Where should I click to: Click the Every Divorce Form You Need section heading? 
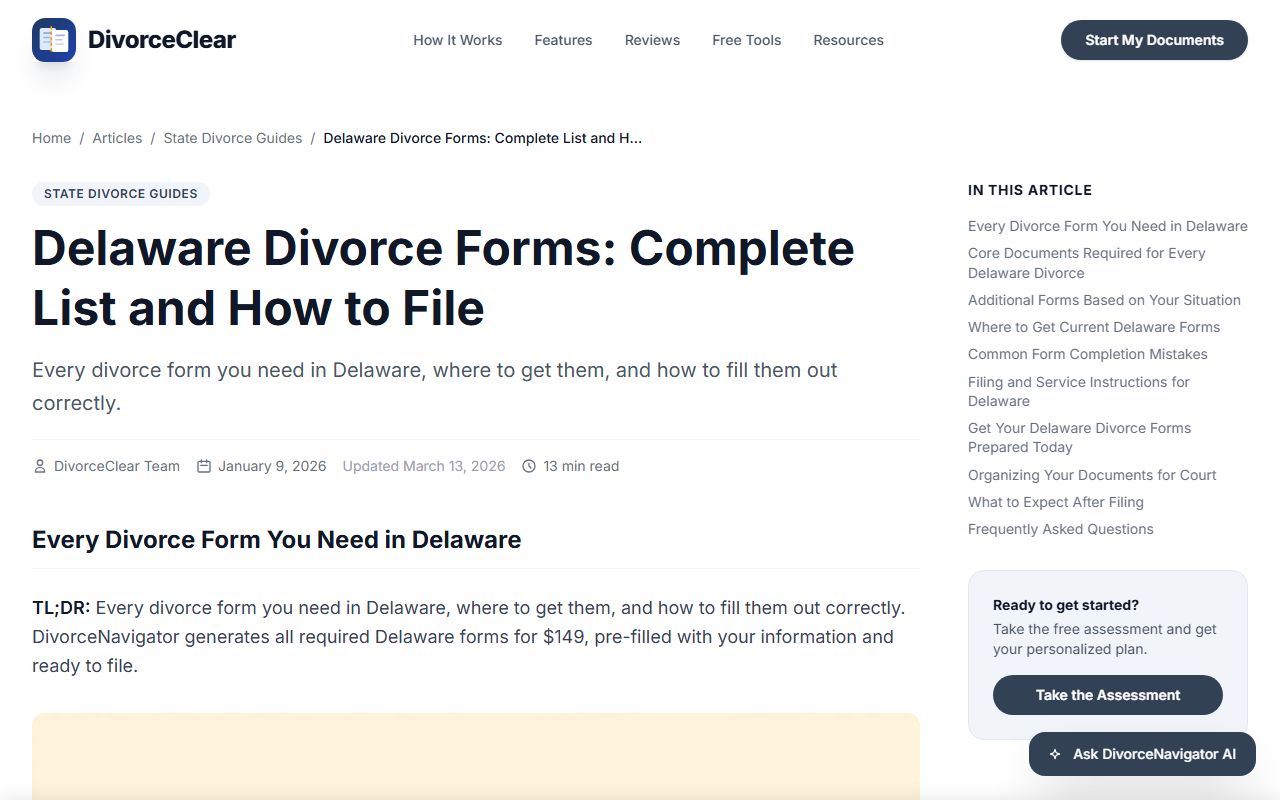point(277,540)
